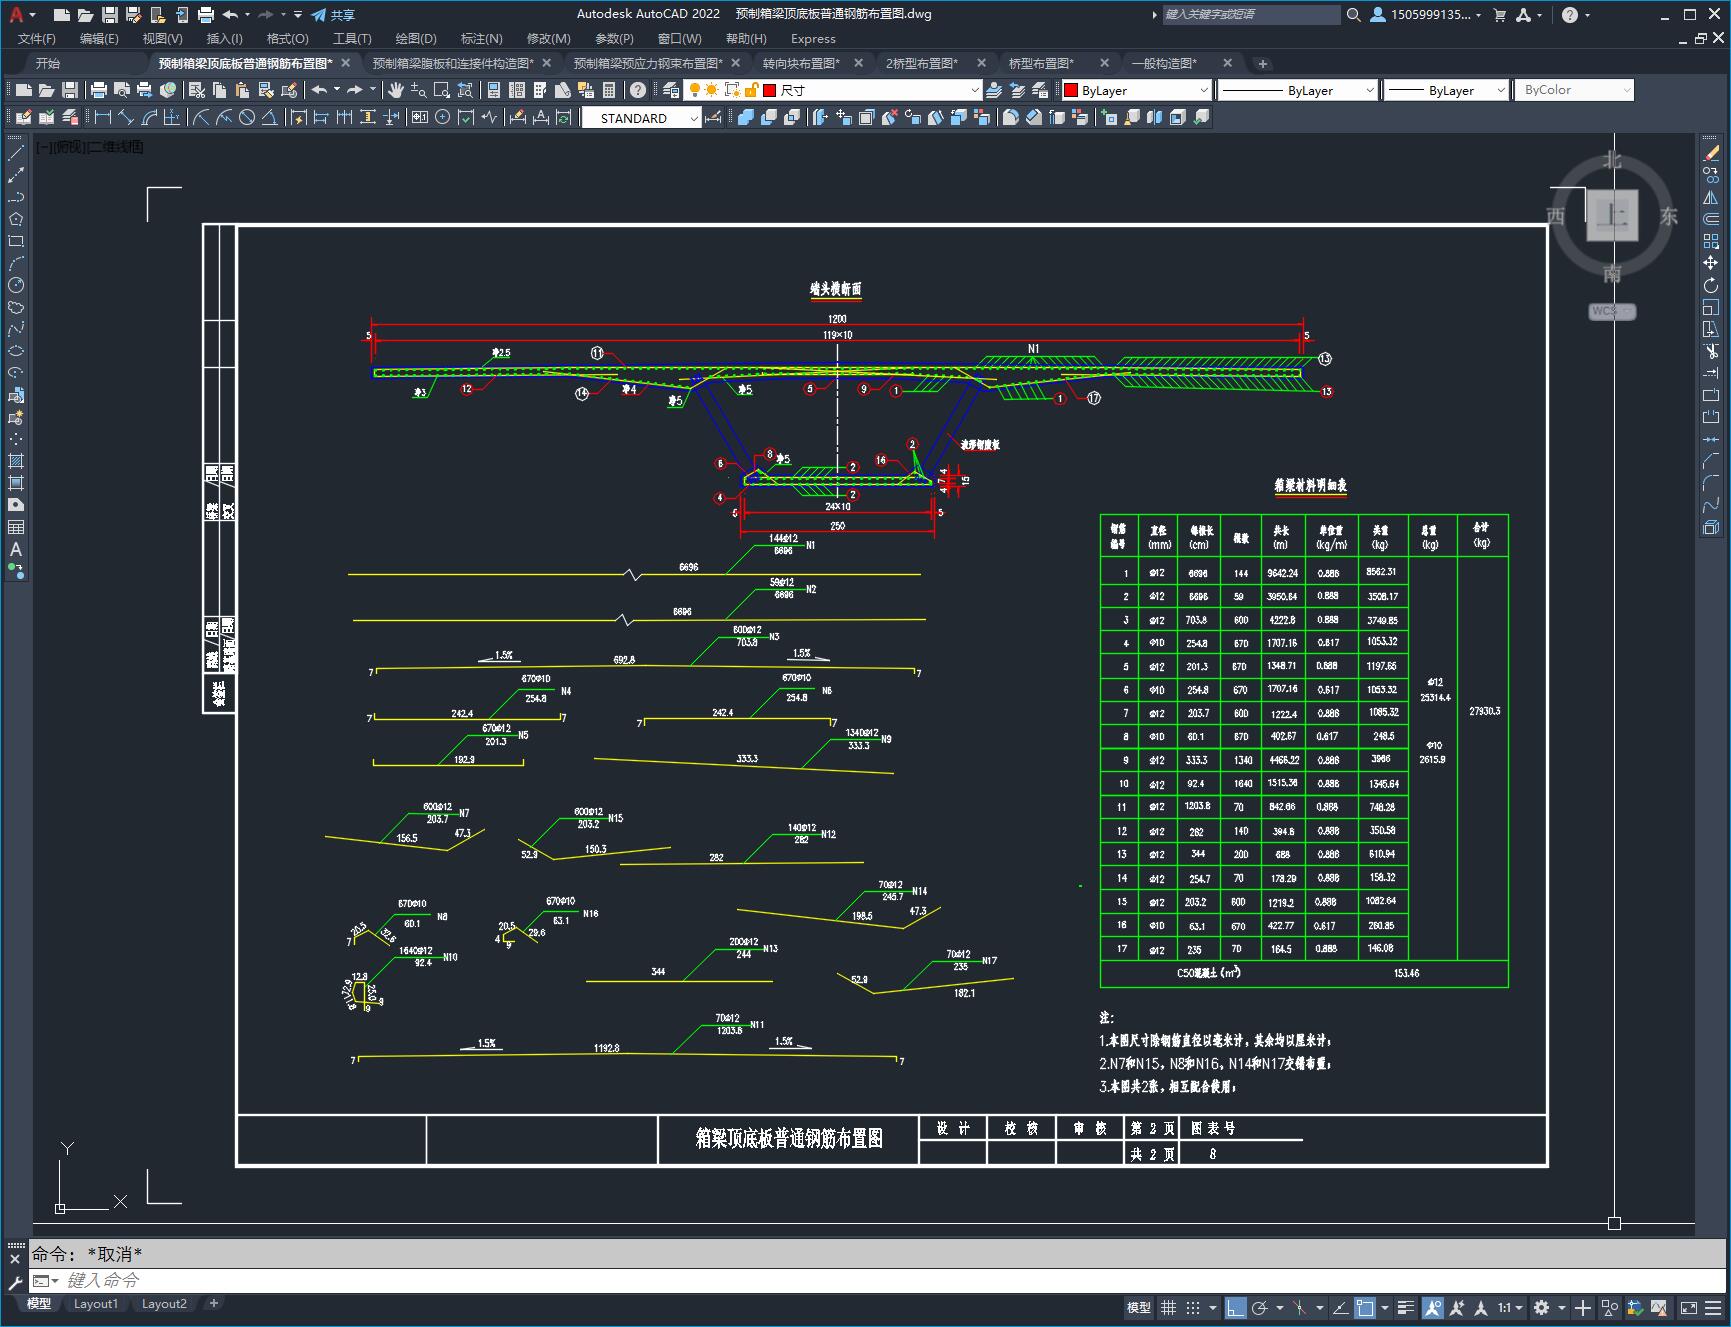
Task: Click the 模型 status bar button
Action: tap(1139, 1307)
